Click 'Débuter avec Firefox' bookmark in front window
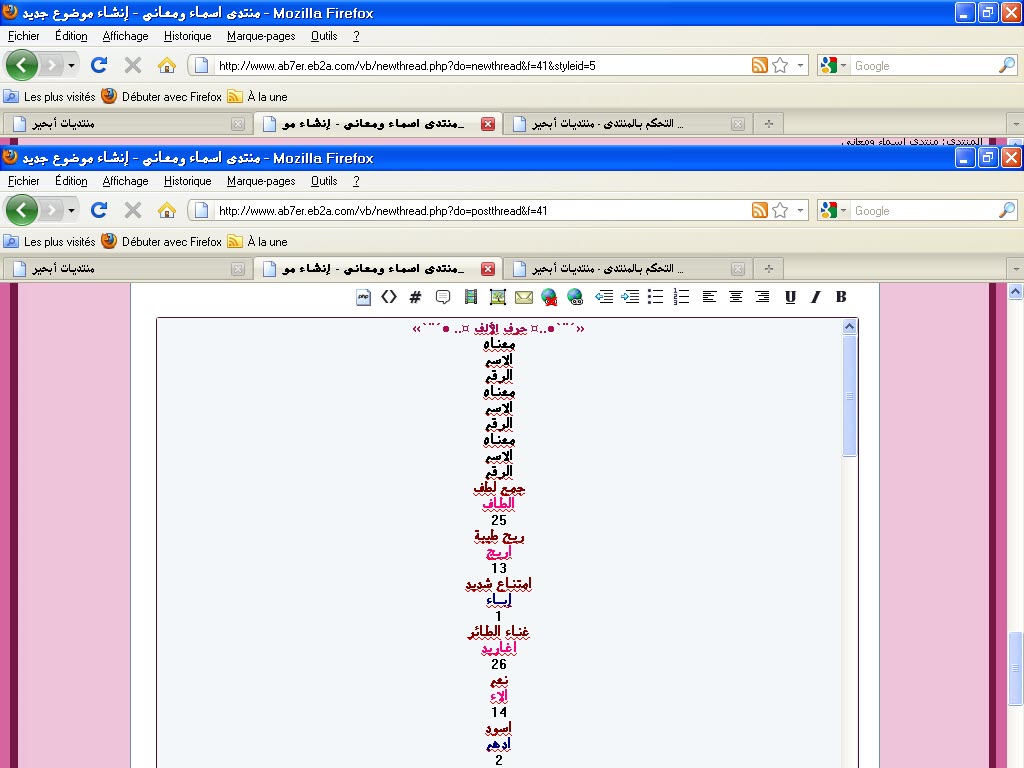 click(171, 242)
